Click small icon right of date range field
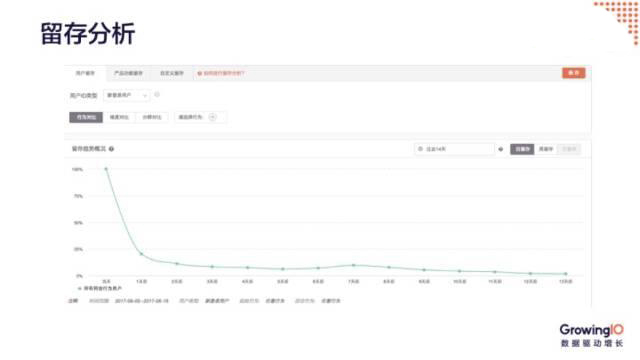640x360 pixels. point(501,149)
